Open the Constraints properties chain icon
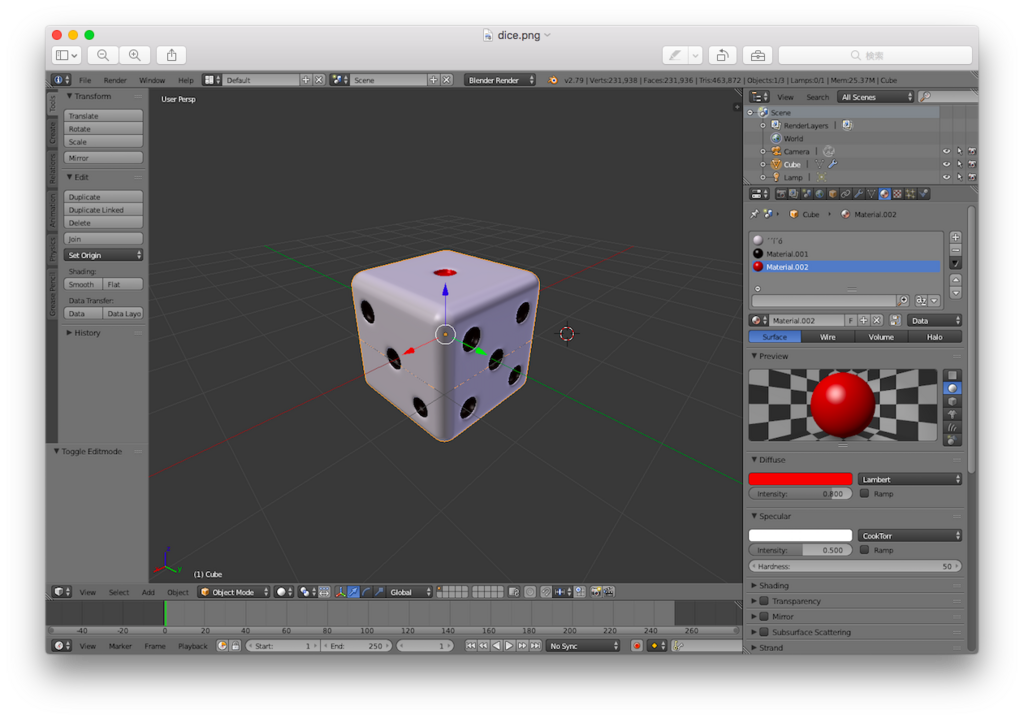Image resolution: width=1024 pixels, height=719 pixels. [x=846, y=194]
